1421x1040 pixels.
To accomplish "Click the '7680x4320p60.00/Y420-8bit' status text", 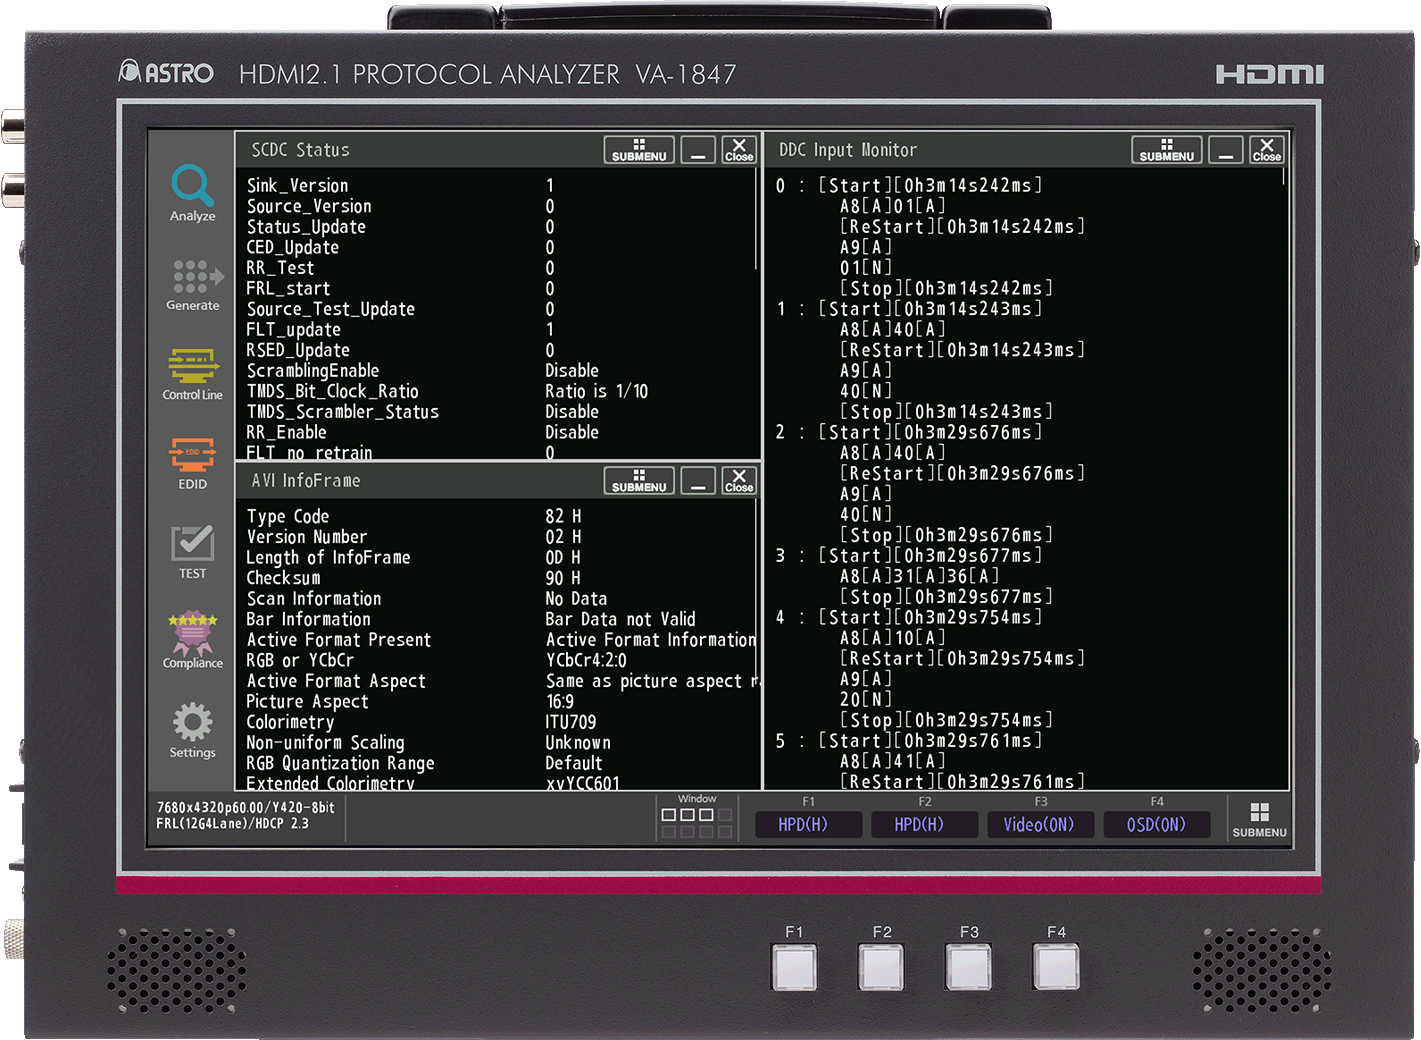I will point(246,808).
